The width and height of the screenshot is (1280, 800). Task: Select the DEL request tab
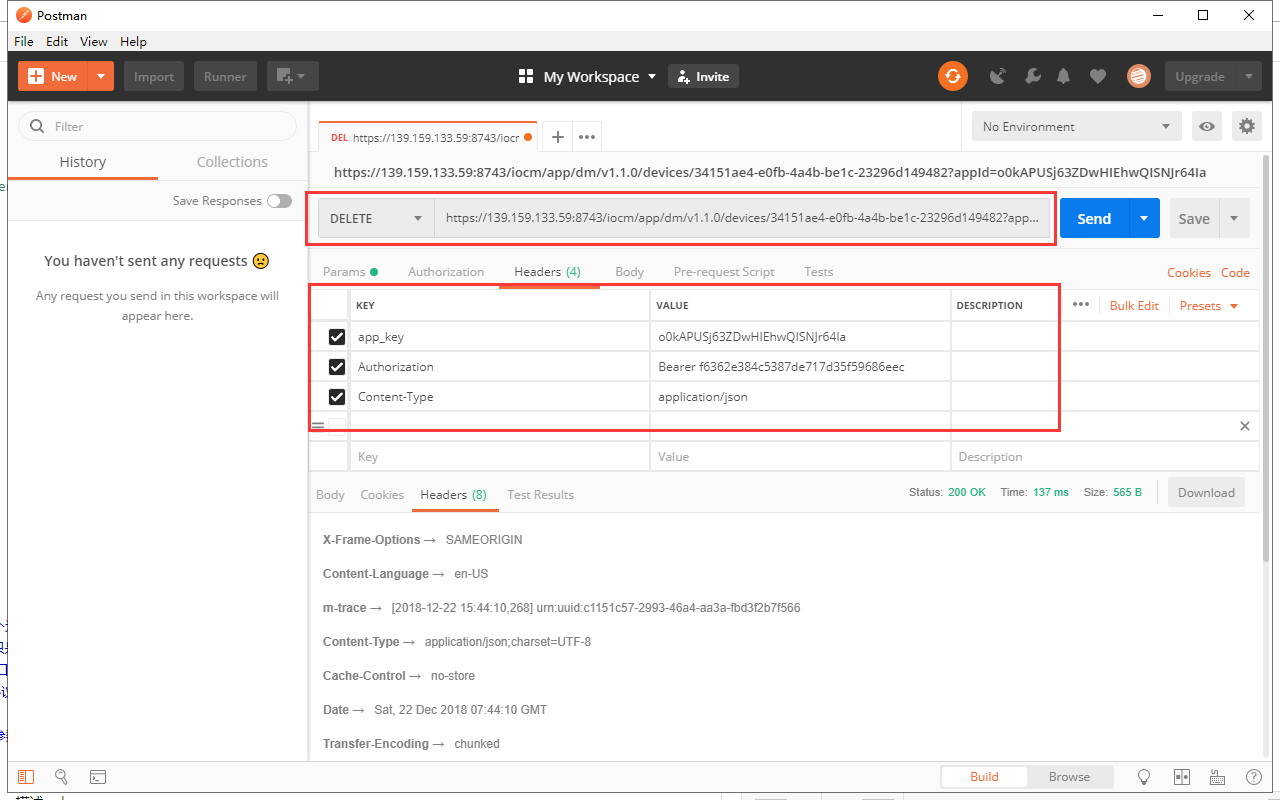click(430, 137)
